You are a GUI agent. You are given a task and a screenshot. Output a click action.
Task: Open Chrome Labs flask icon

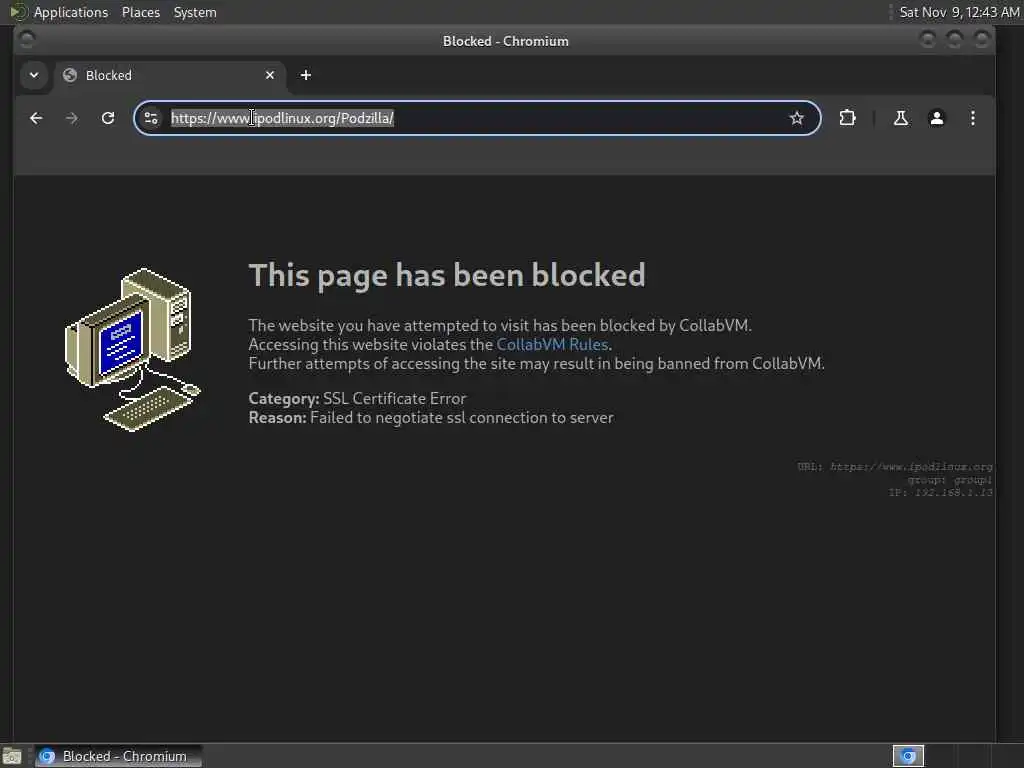coord(901,118)
